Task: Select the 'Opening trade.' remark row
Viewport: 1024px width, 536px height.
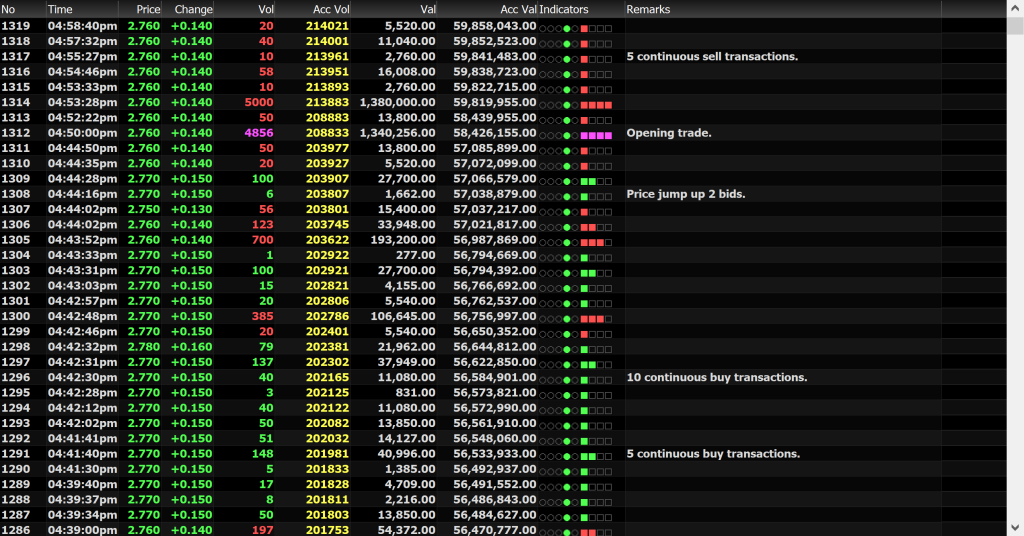Action: point(668,133)
